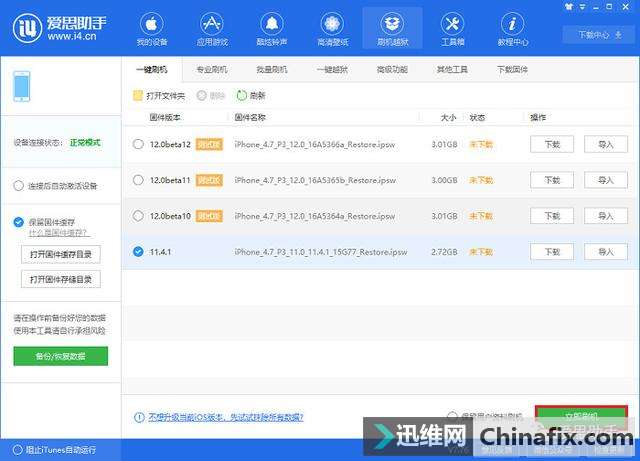Download the 12.0beta11 firmware
Viewport: 640px width, 461px height.
(x=552, y=180)
